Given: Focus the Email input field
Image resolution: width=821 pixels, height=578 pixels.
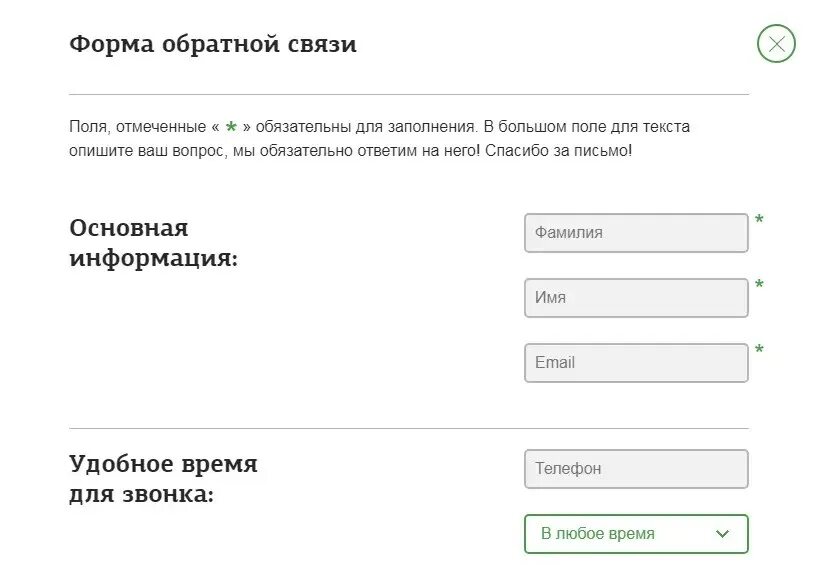Looking at the screenshot, I should click(636, 363).
